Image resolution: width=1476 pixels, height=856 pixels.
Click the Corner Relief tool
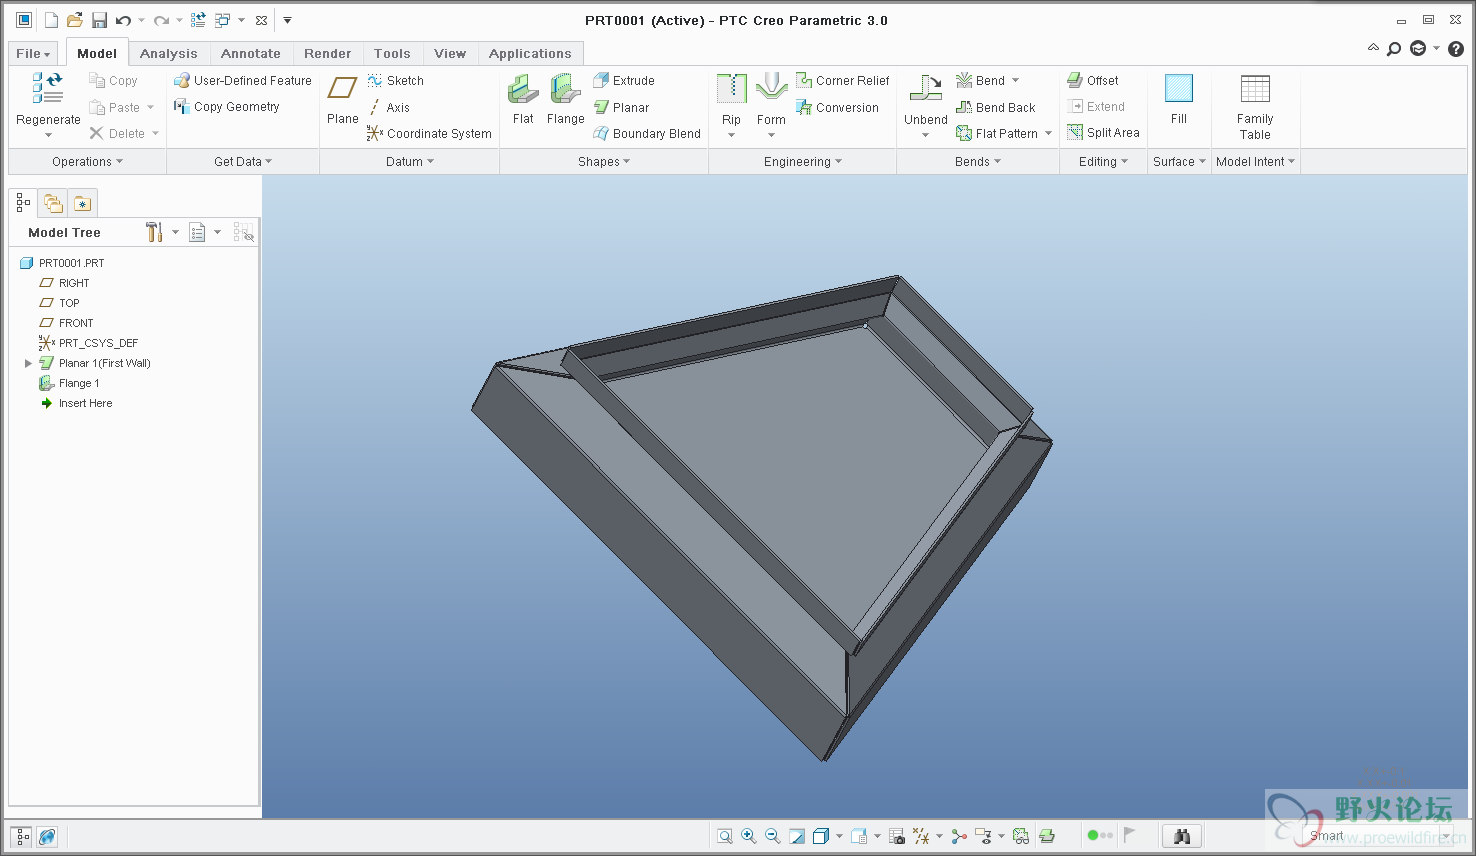pyautogui.click(x=843, y=80)
